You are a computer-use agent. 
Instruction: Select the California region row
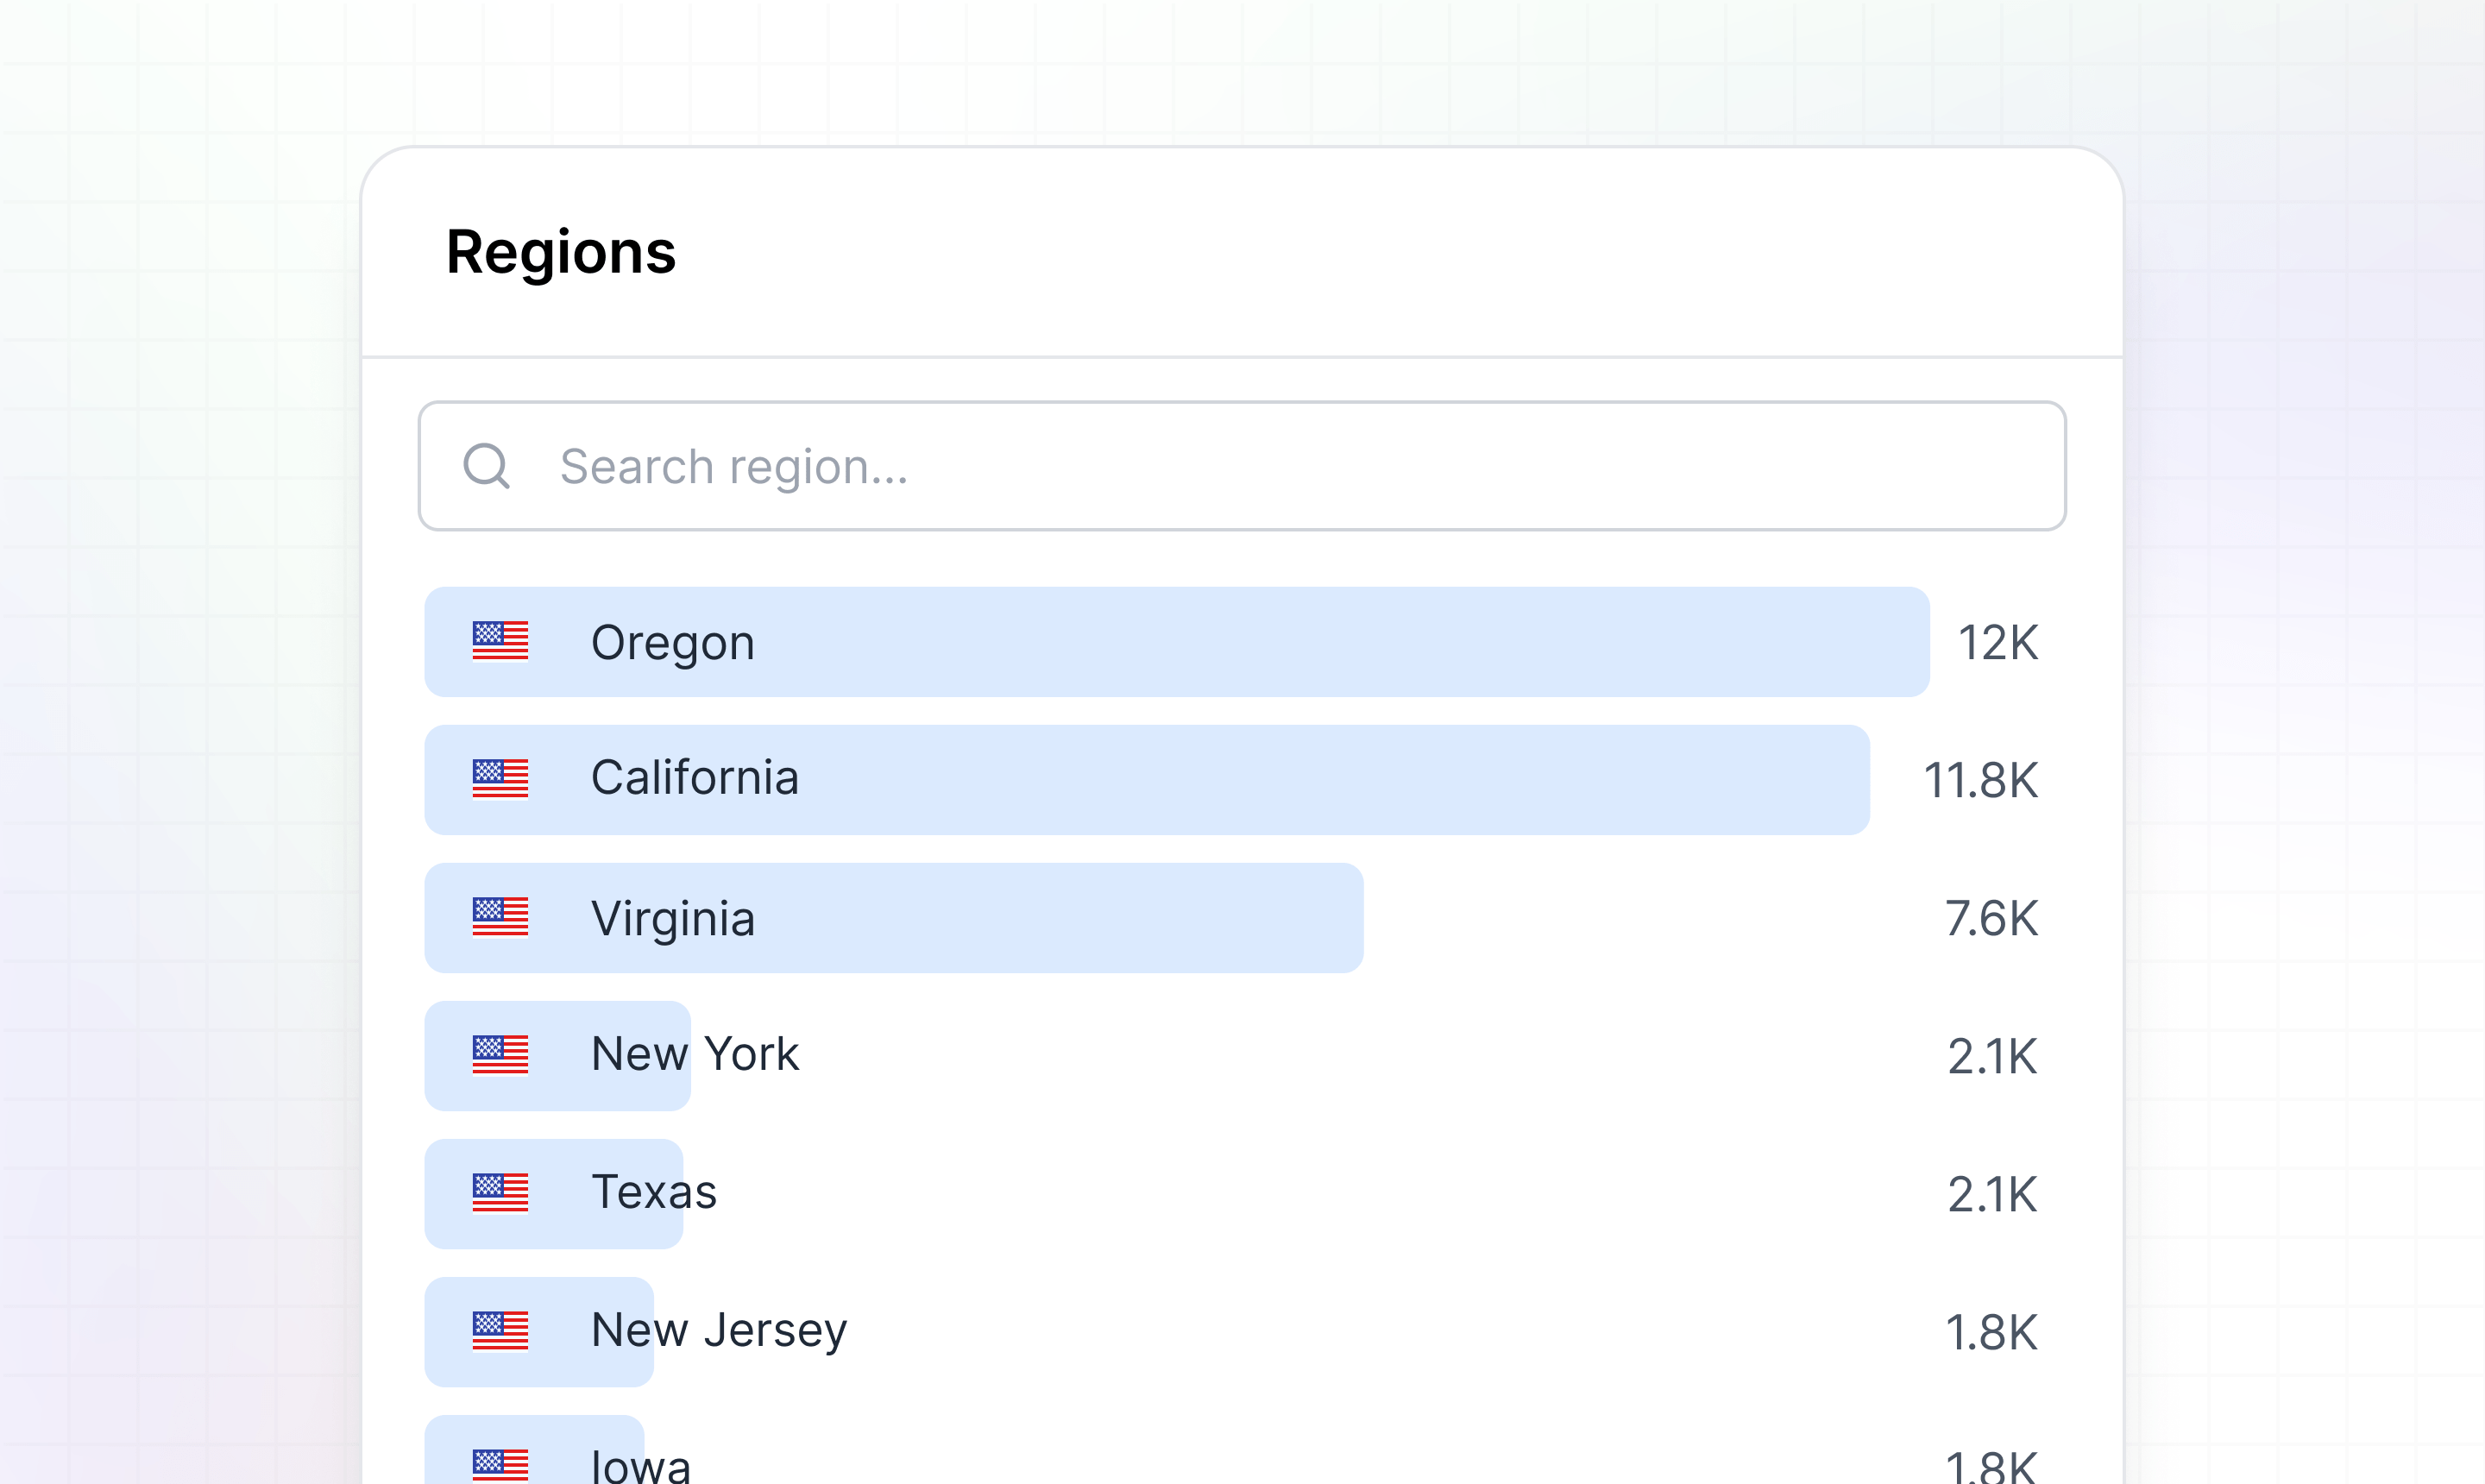pyautogui.click(x=1146, y=780)
